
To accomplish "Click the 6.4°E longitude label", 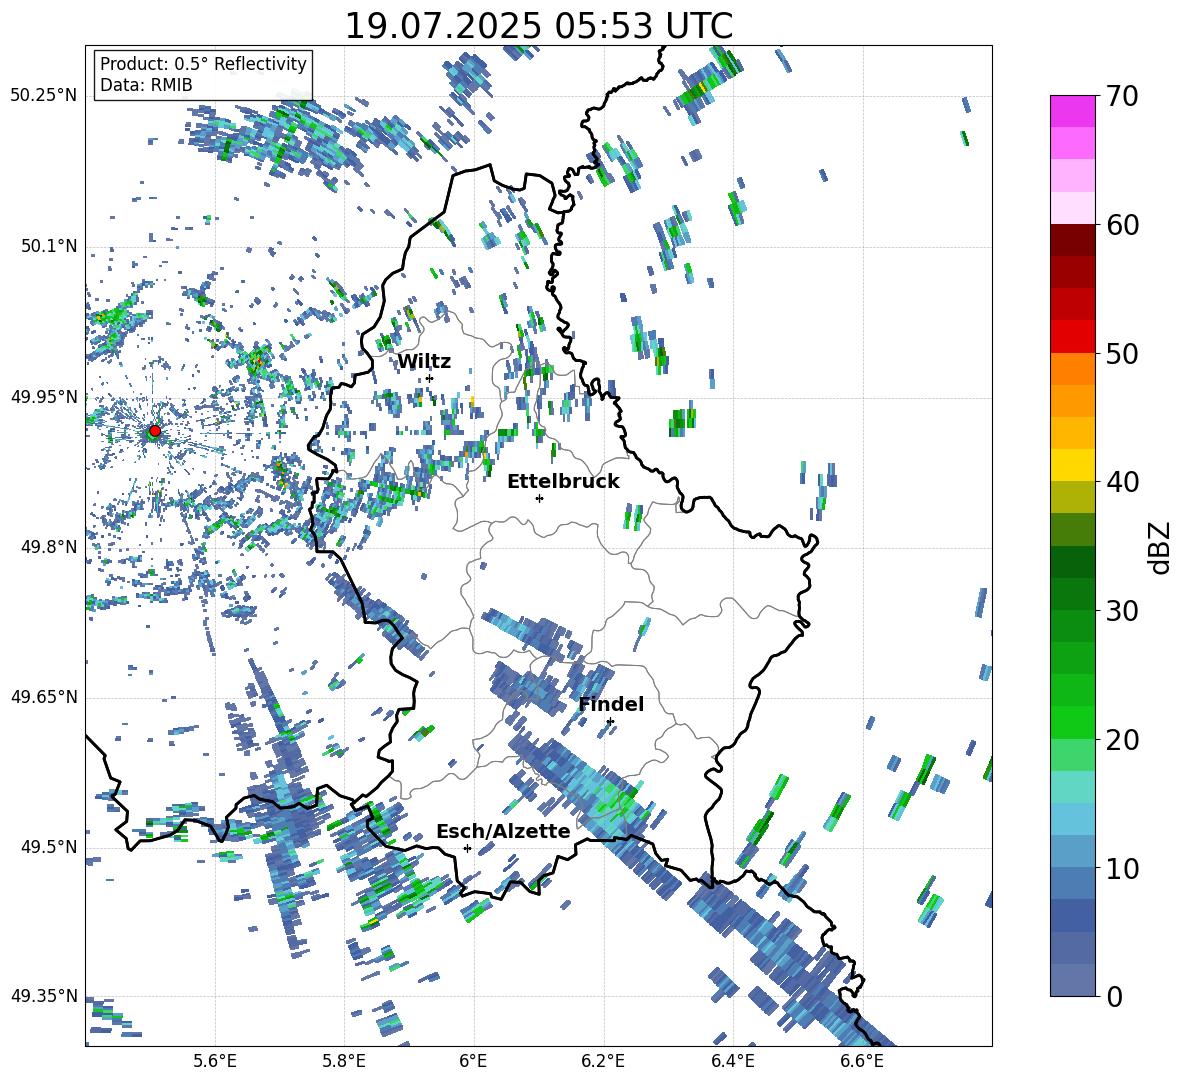I will [732, 1061].
